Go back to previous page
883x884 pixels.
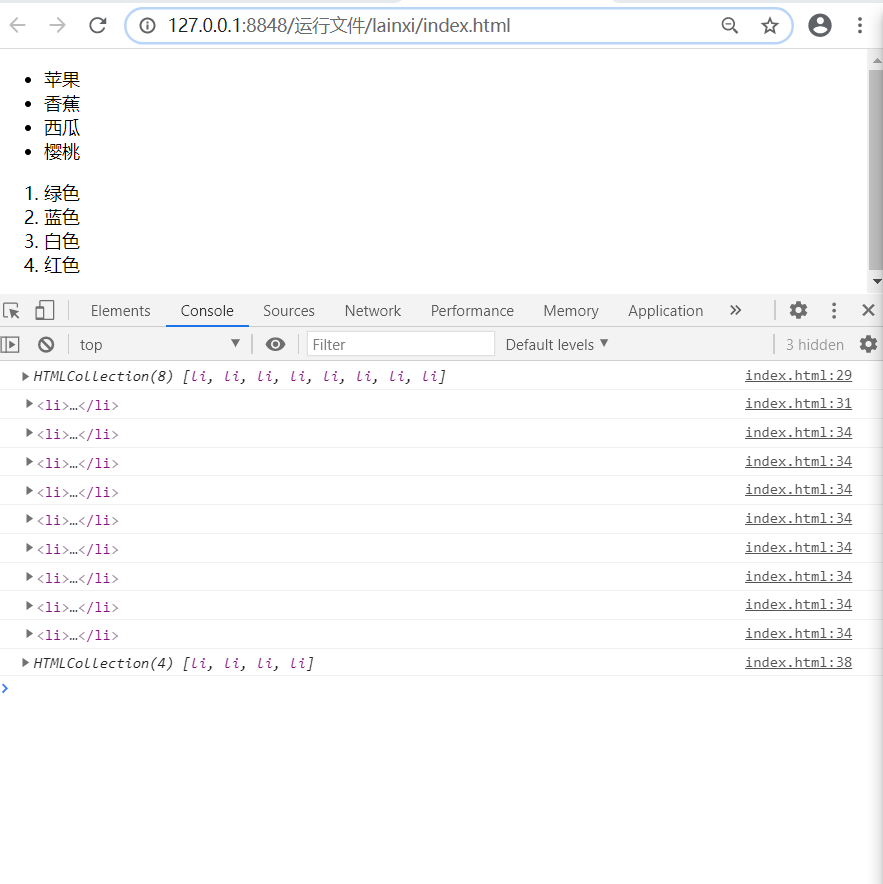tap(18, 25)
